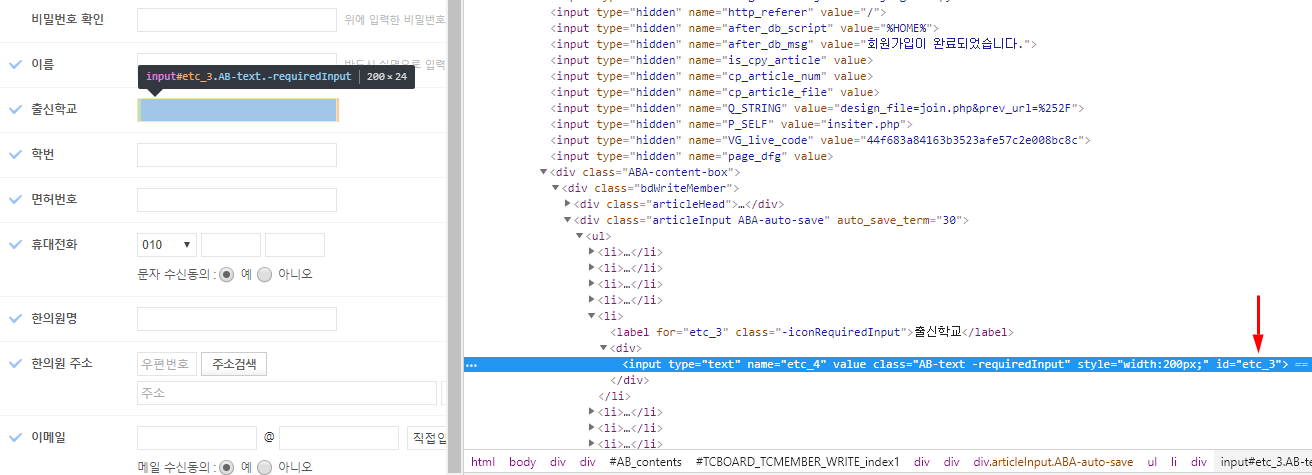Image resolution: width=1312 pixels, height=475 pixels.
Task: Expand the articleHead div node
Action: click(569, 204)
